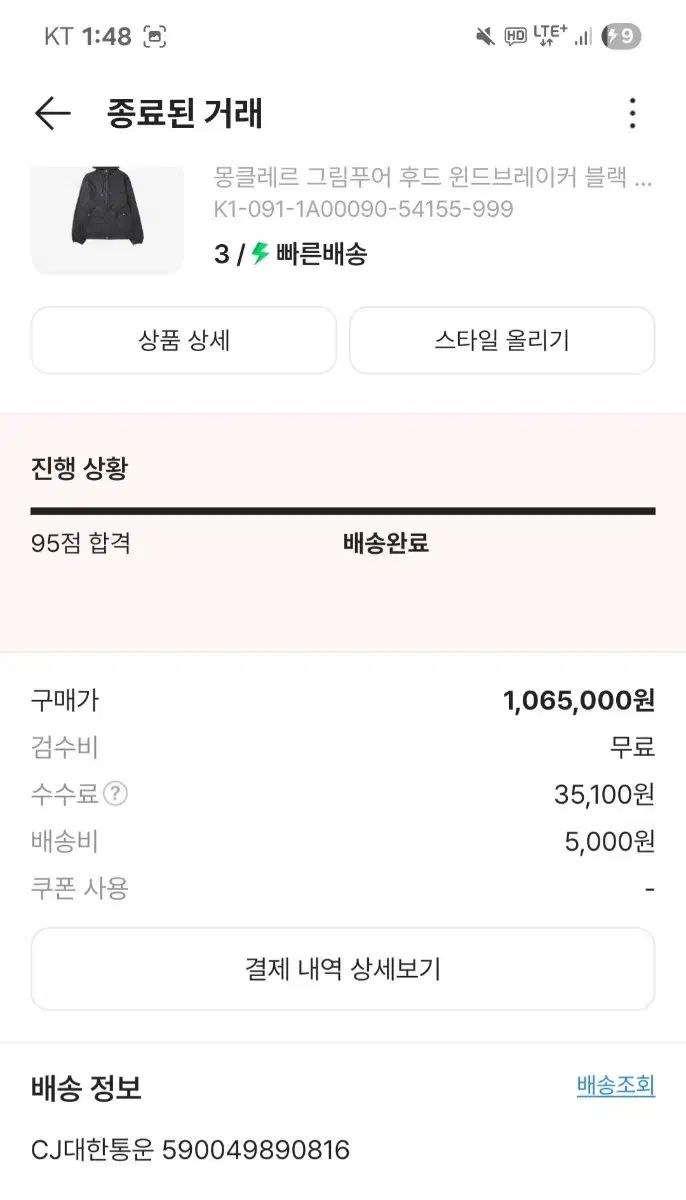Tap the black delivery progress bar
Screen dimensions: 686x1200
click(343, 511)
